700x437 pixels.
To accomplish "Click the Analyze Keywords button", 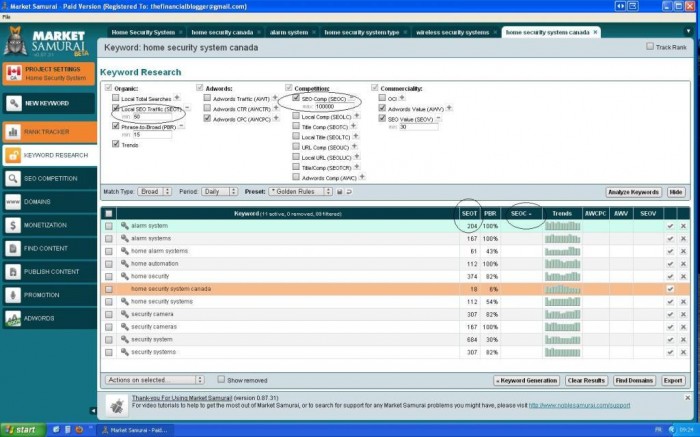I will (x=633, y=192).
